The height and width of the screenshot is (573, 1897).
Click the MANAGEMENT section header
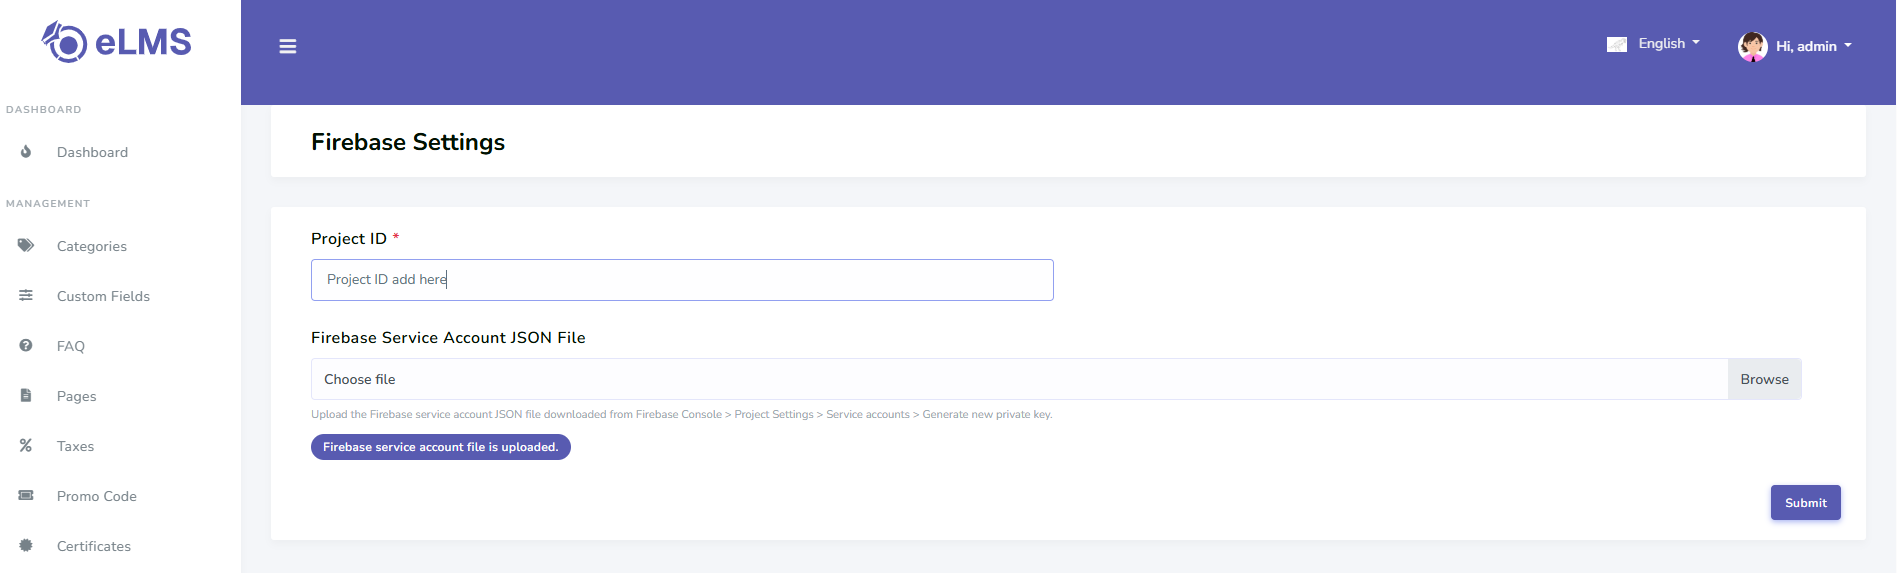coord(48,204)
